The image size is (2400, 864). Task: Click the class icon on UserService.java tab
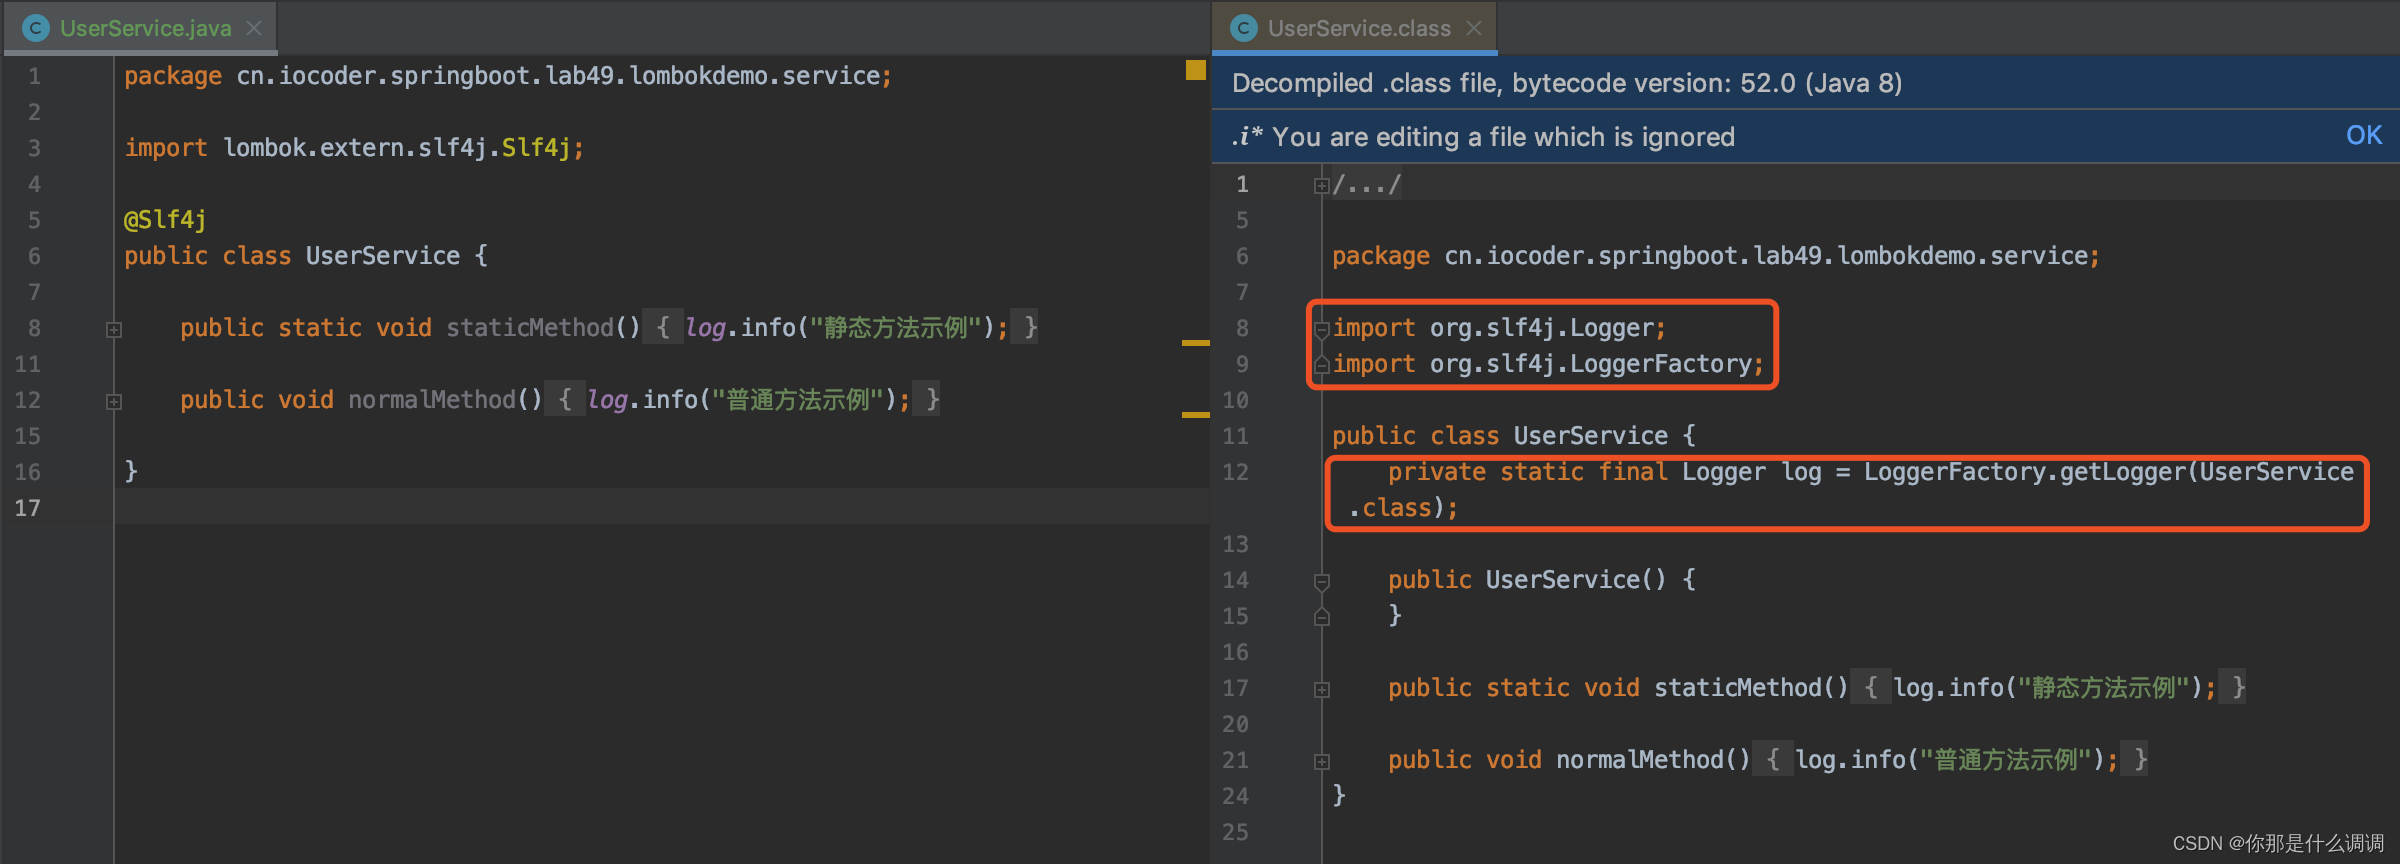(36, 28)
